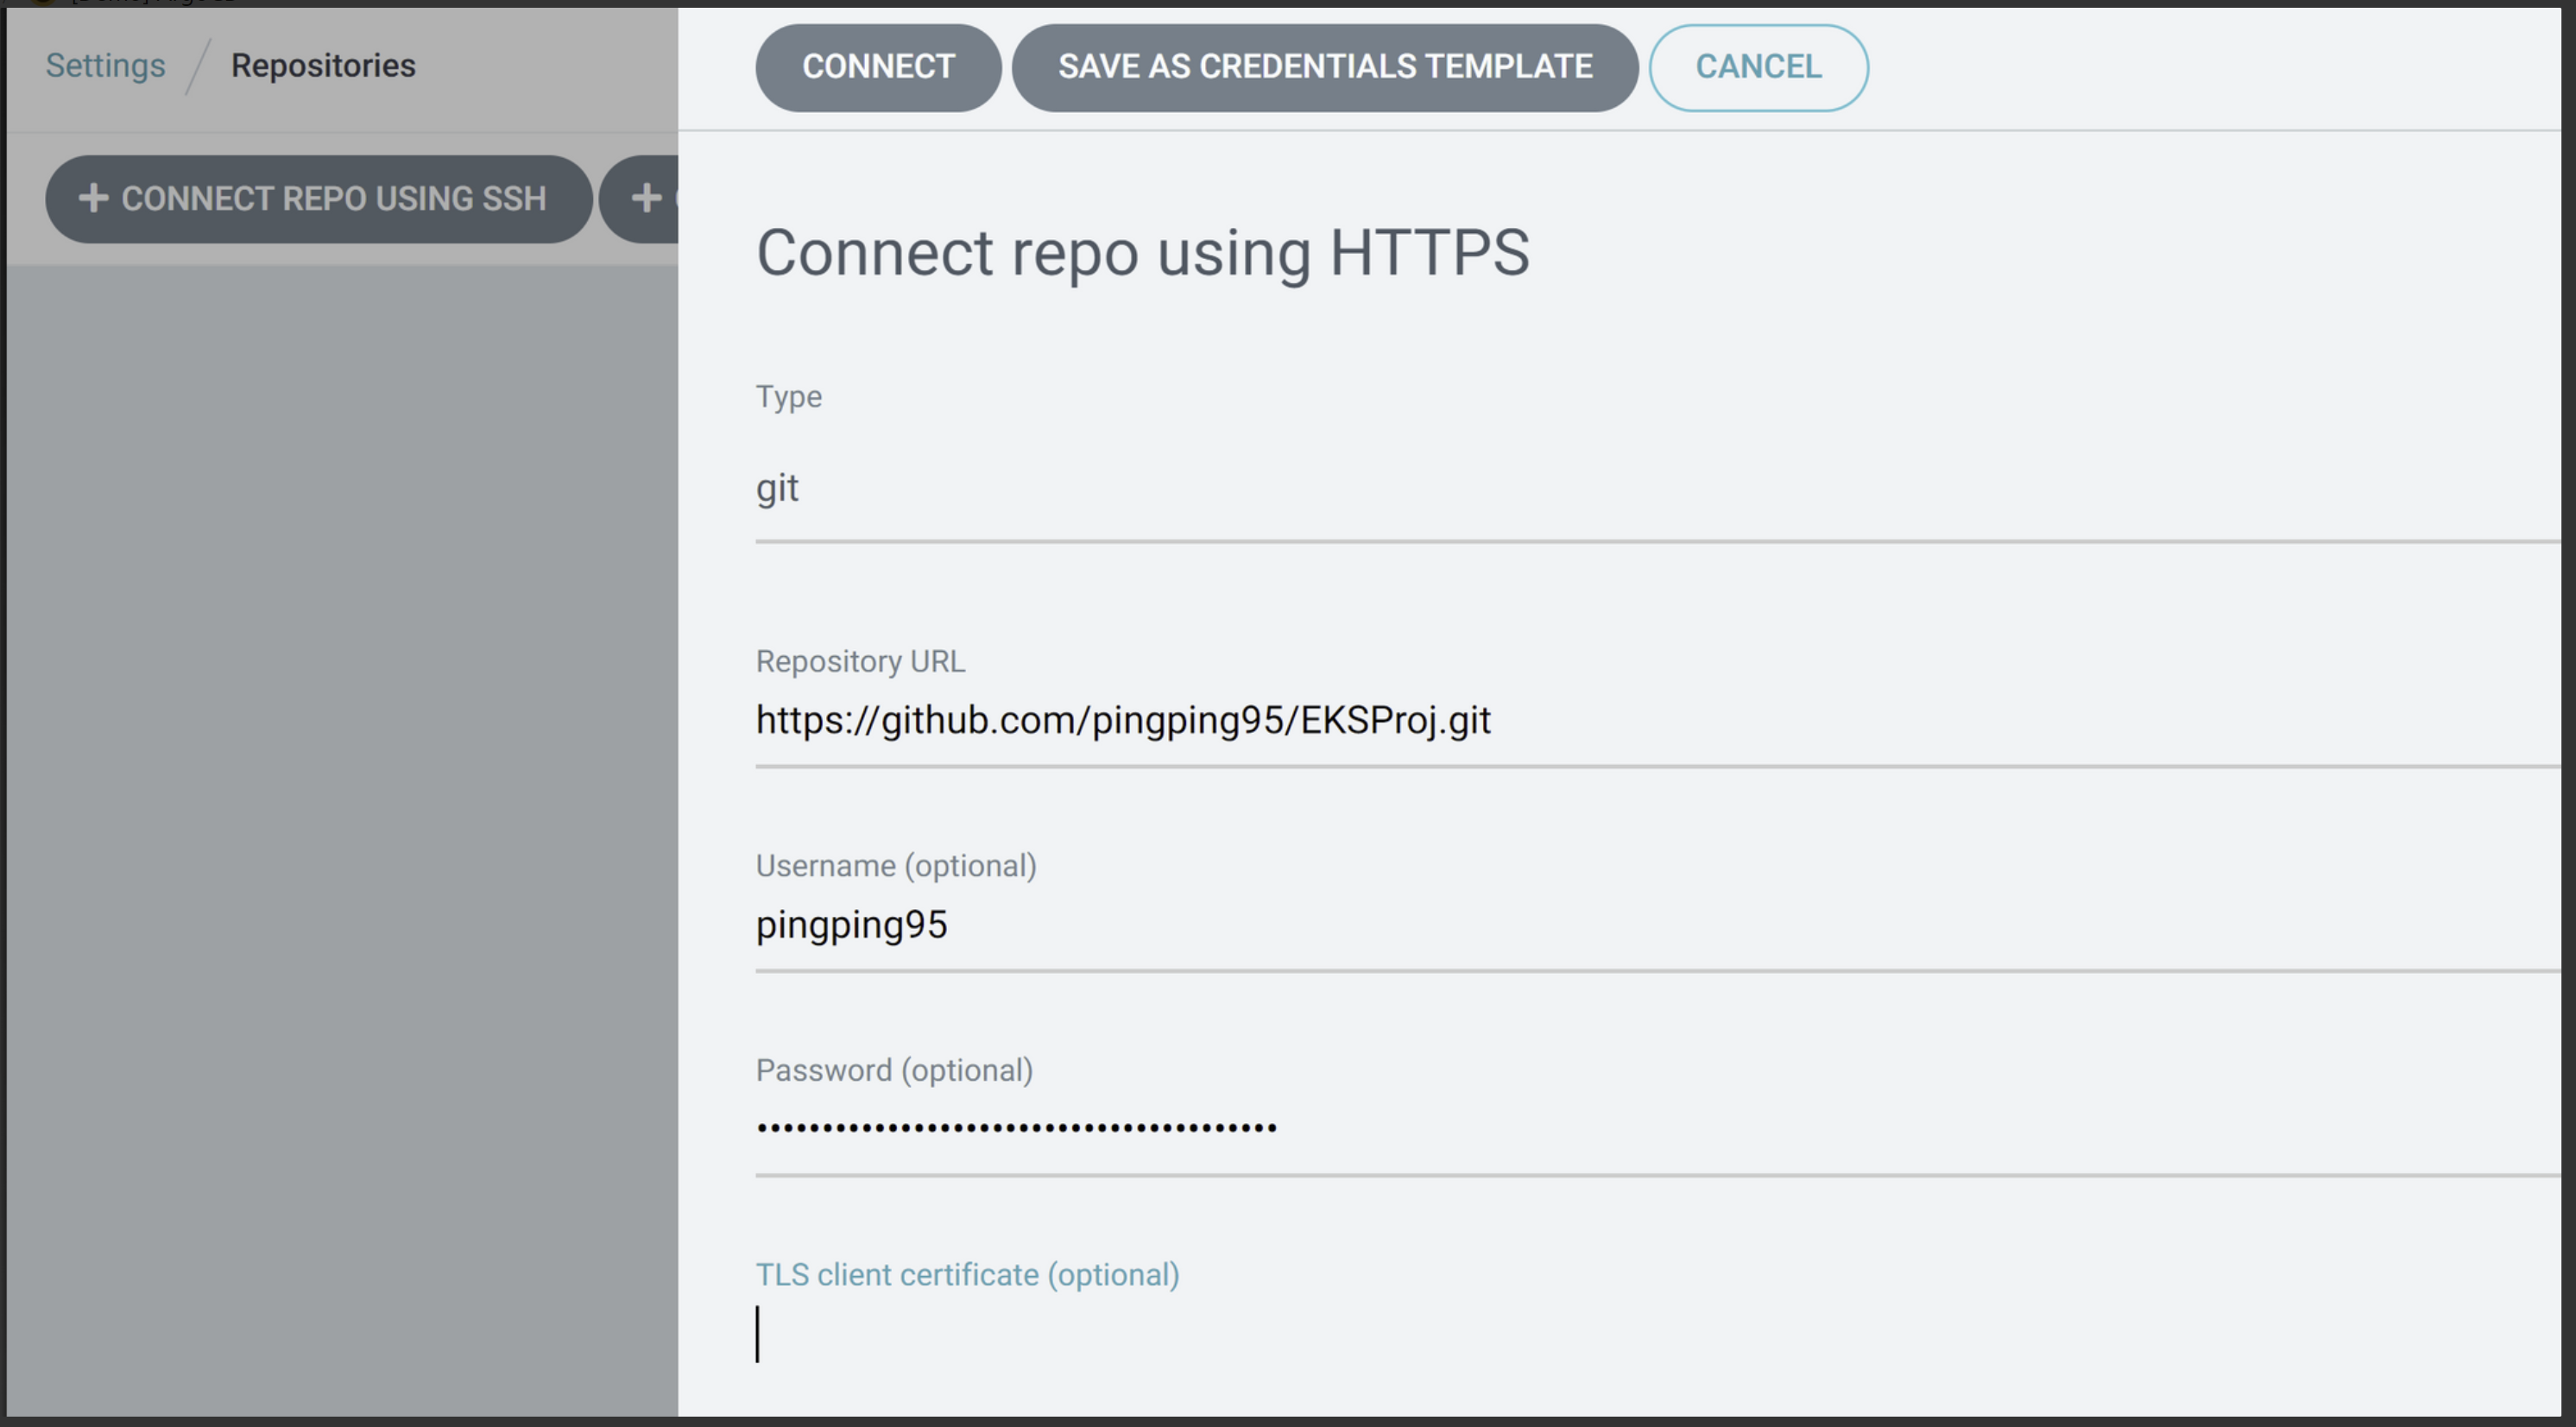Image resolution: width=2576 pixels, height=1427 pixels.
Task: Go back to Settings via breadcrumb
Action: (x=105, y=65)
